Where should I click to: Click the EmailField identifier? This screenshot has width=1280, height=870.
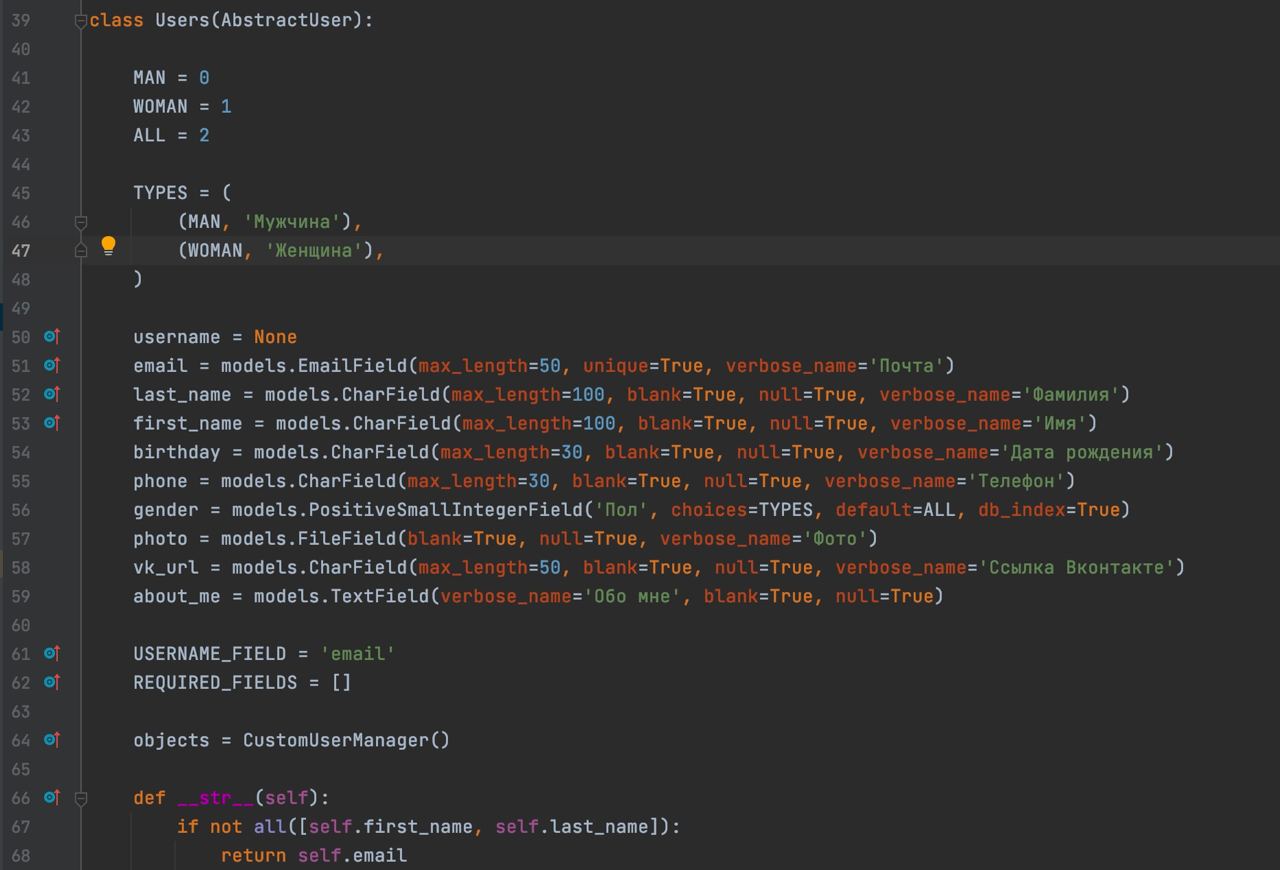tap(353, 366)
